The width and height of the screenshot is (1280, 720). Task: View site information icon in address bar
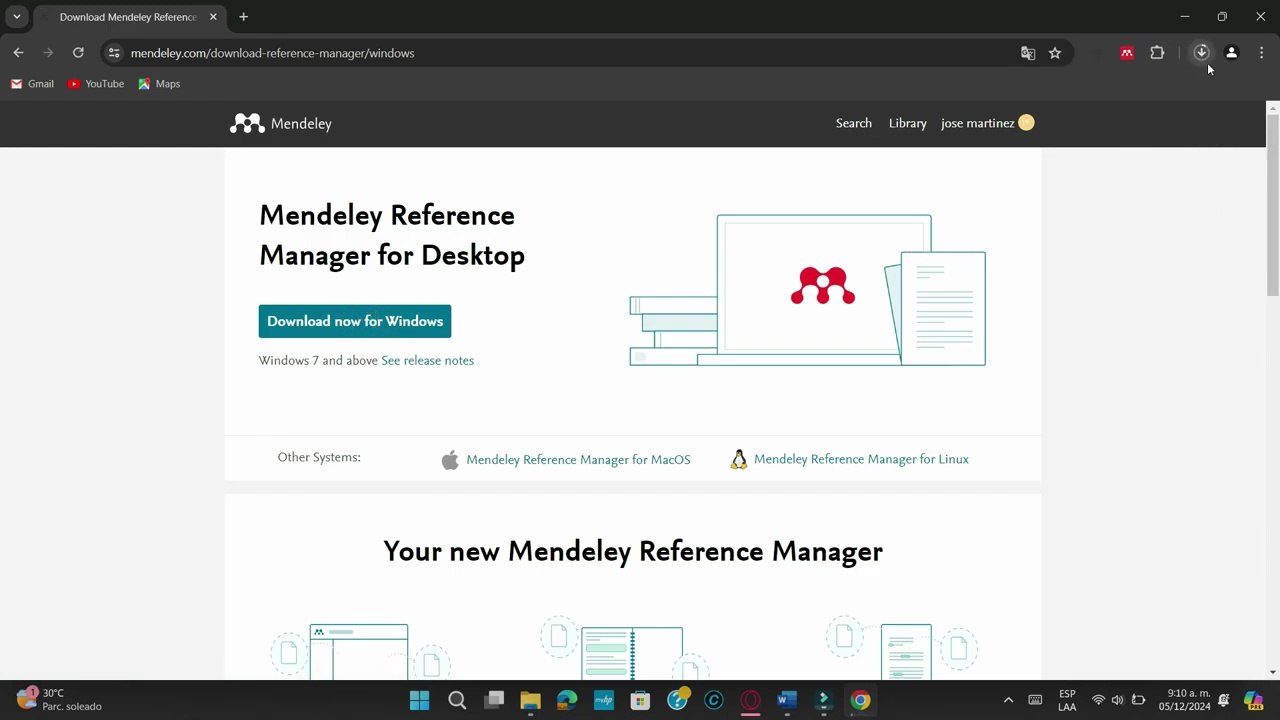pos(114,53)
